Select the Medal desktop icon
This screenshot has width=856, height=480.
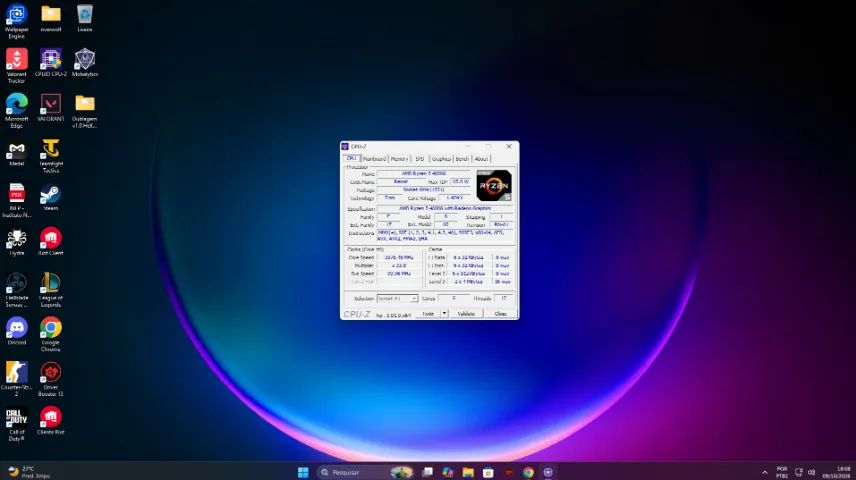point(16,153)
